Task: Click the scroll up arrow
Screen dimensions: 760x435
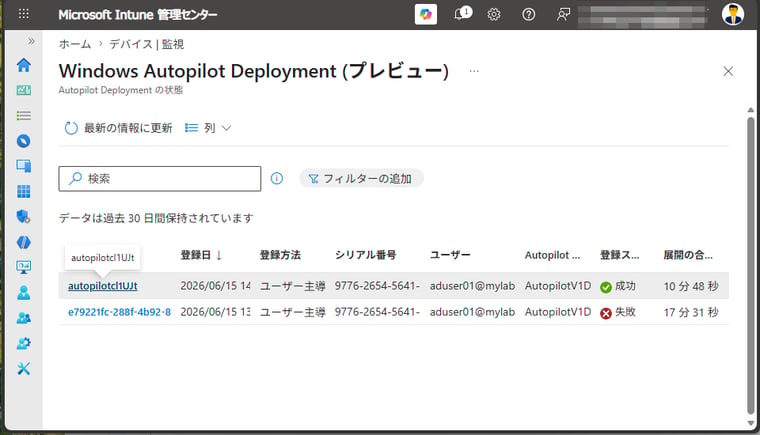Action: pos(750,110)
